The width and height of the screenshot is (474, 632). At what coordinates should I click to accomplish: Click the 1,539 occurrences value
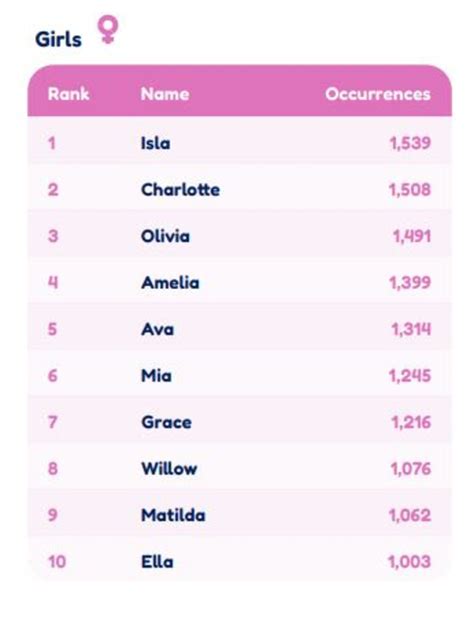[x=410, y=143]
